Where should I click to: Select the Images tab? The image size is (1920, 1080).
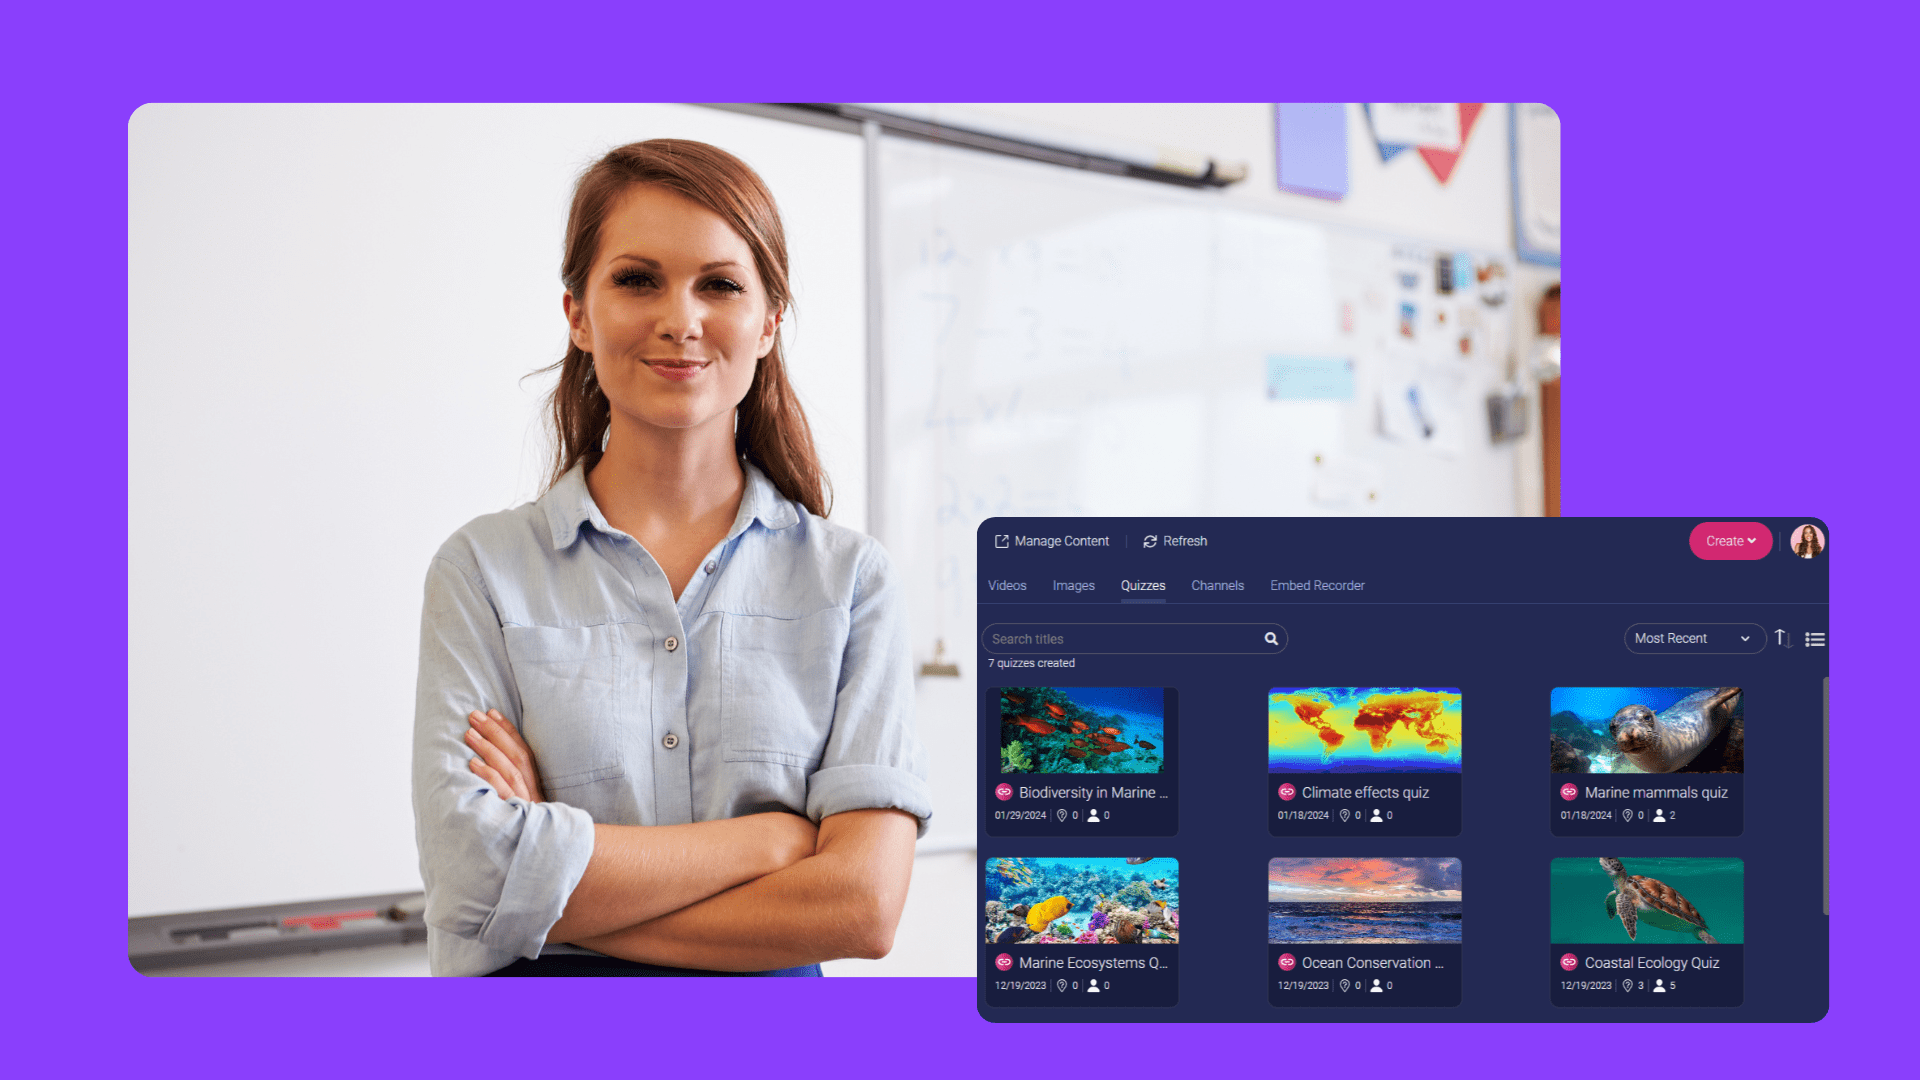pyautogui.click(x=1072, y=585)
